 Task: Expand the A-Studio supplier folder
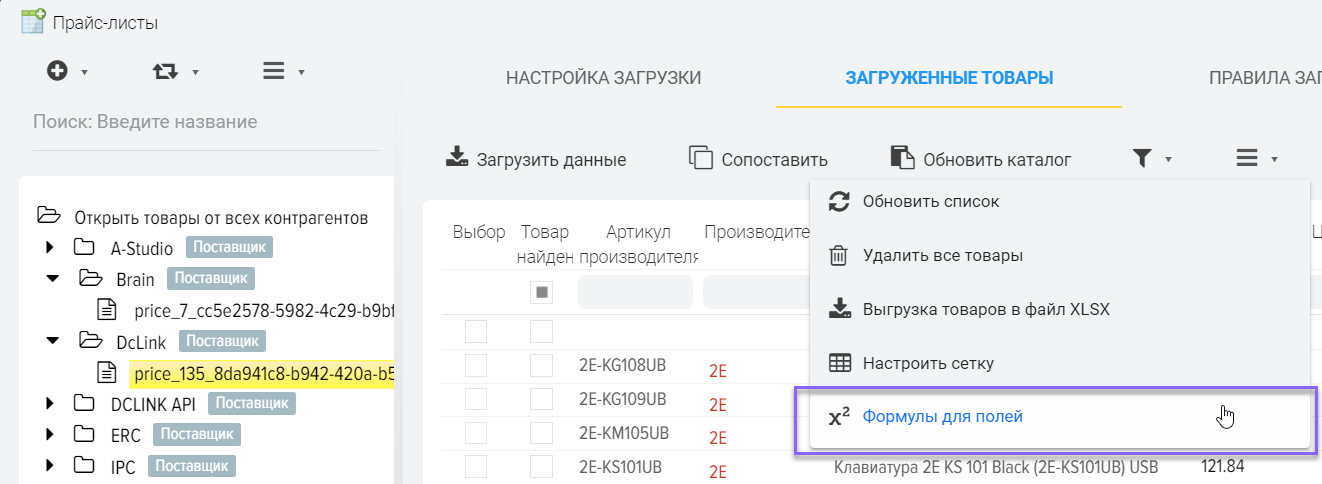[x=51, y=248]
